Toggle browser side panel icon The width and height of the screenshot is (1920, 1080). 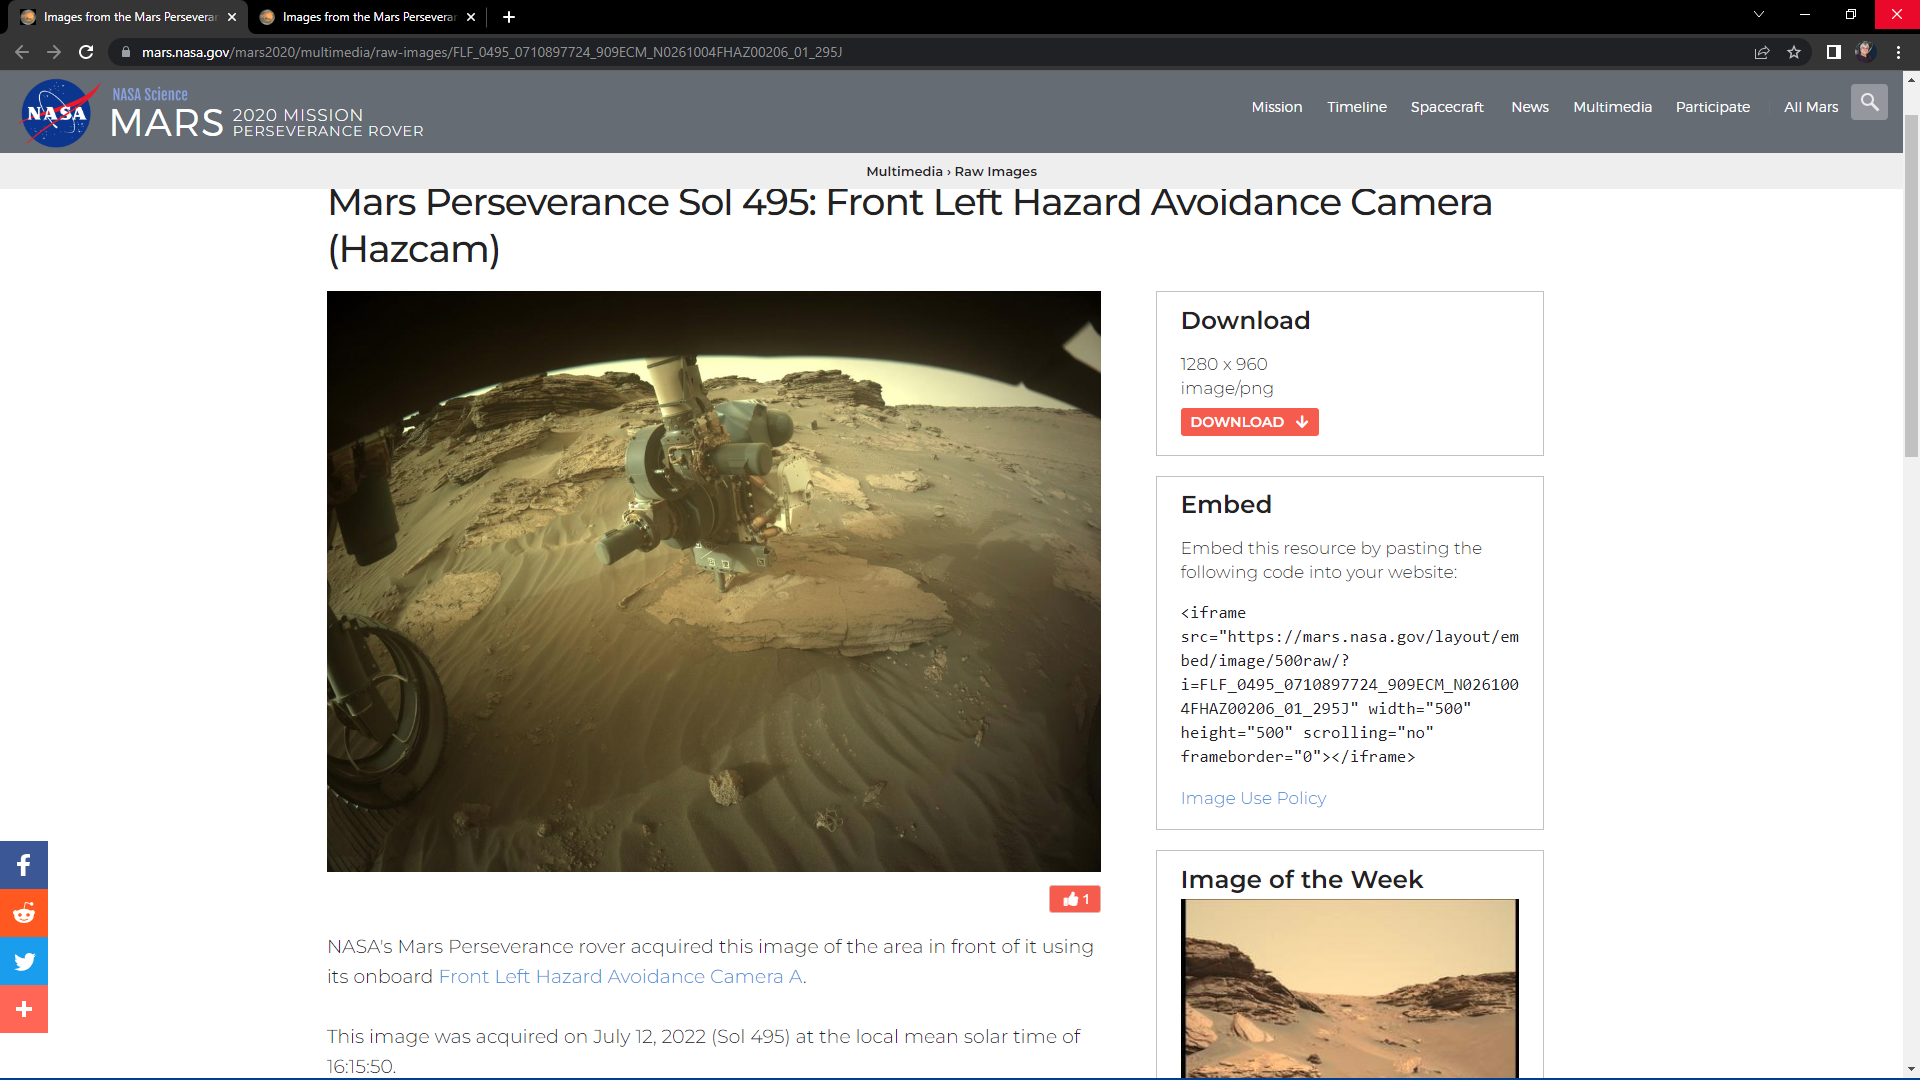pos(1833,52)
